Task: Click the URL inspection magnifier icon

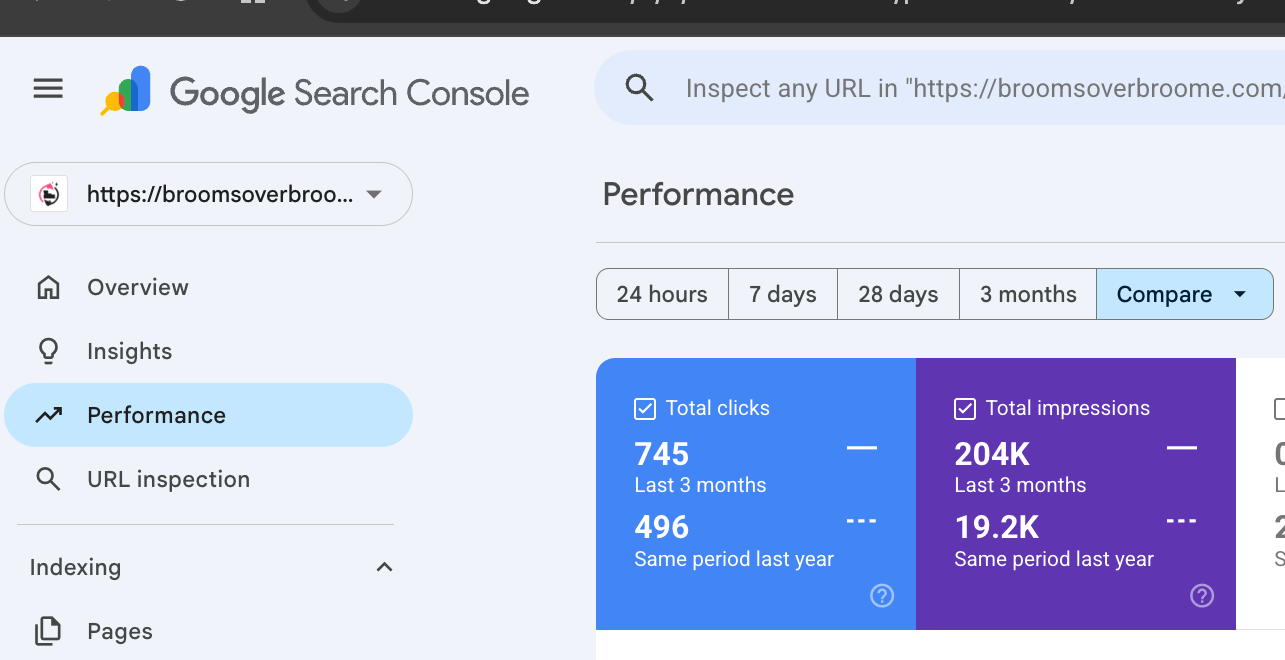Action: click(48, 479)
